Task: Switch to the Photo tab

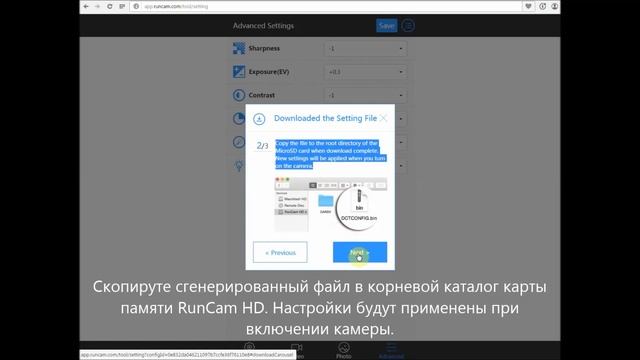Action: pyautogui.click(x=344, y=350)
